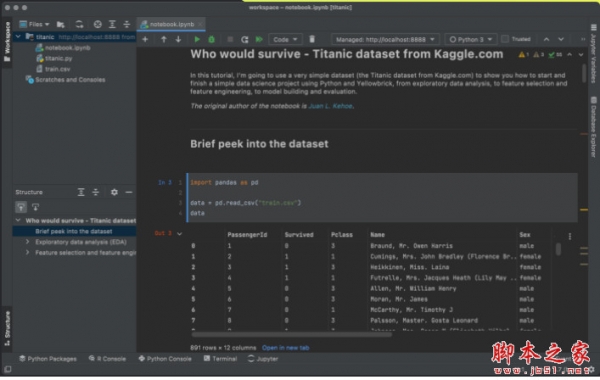This screenshot has width=600, height=380.
Task: Interrupt the kernel with the stop icon
Action: click(230, 39)
